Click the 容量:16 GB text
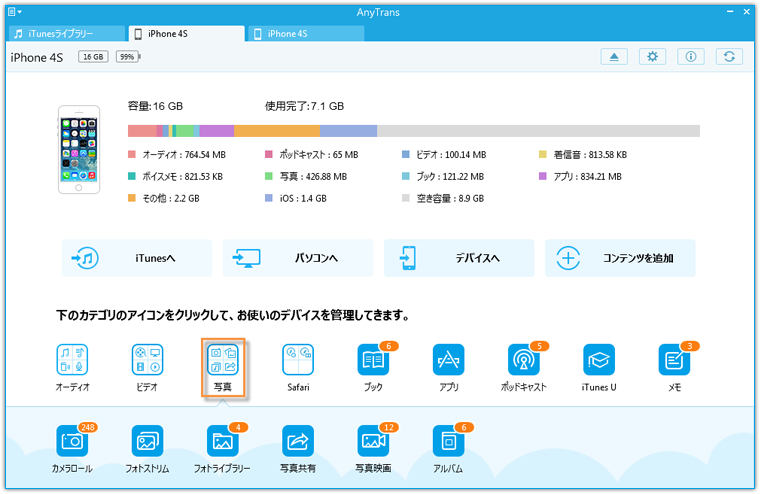 pyautogui.click(x=156, y=106)
